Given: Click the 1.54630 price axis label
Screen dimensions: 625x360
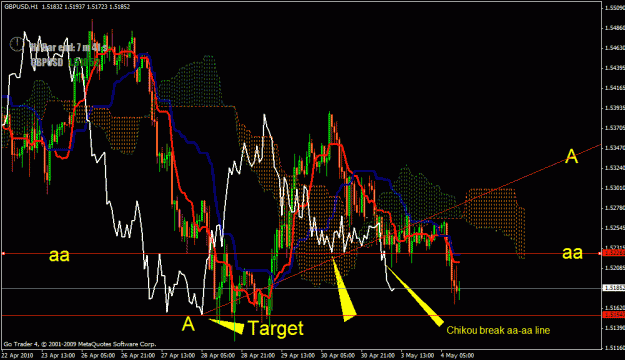Looking at the screenshot, I should click(x=615, y=48).
